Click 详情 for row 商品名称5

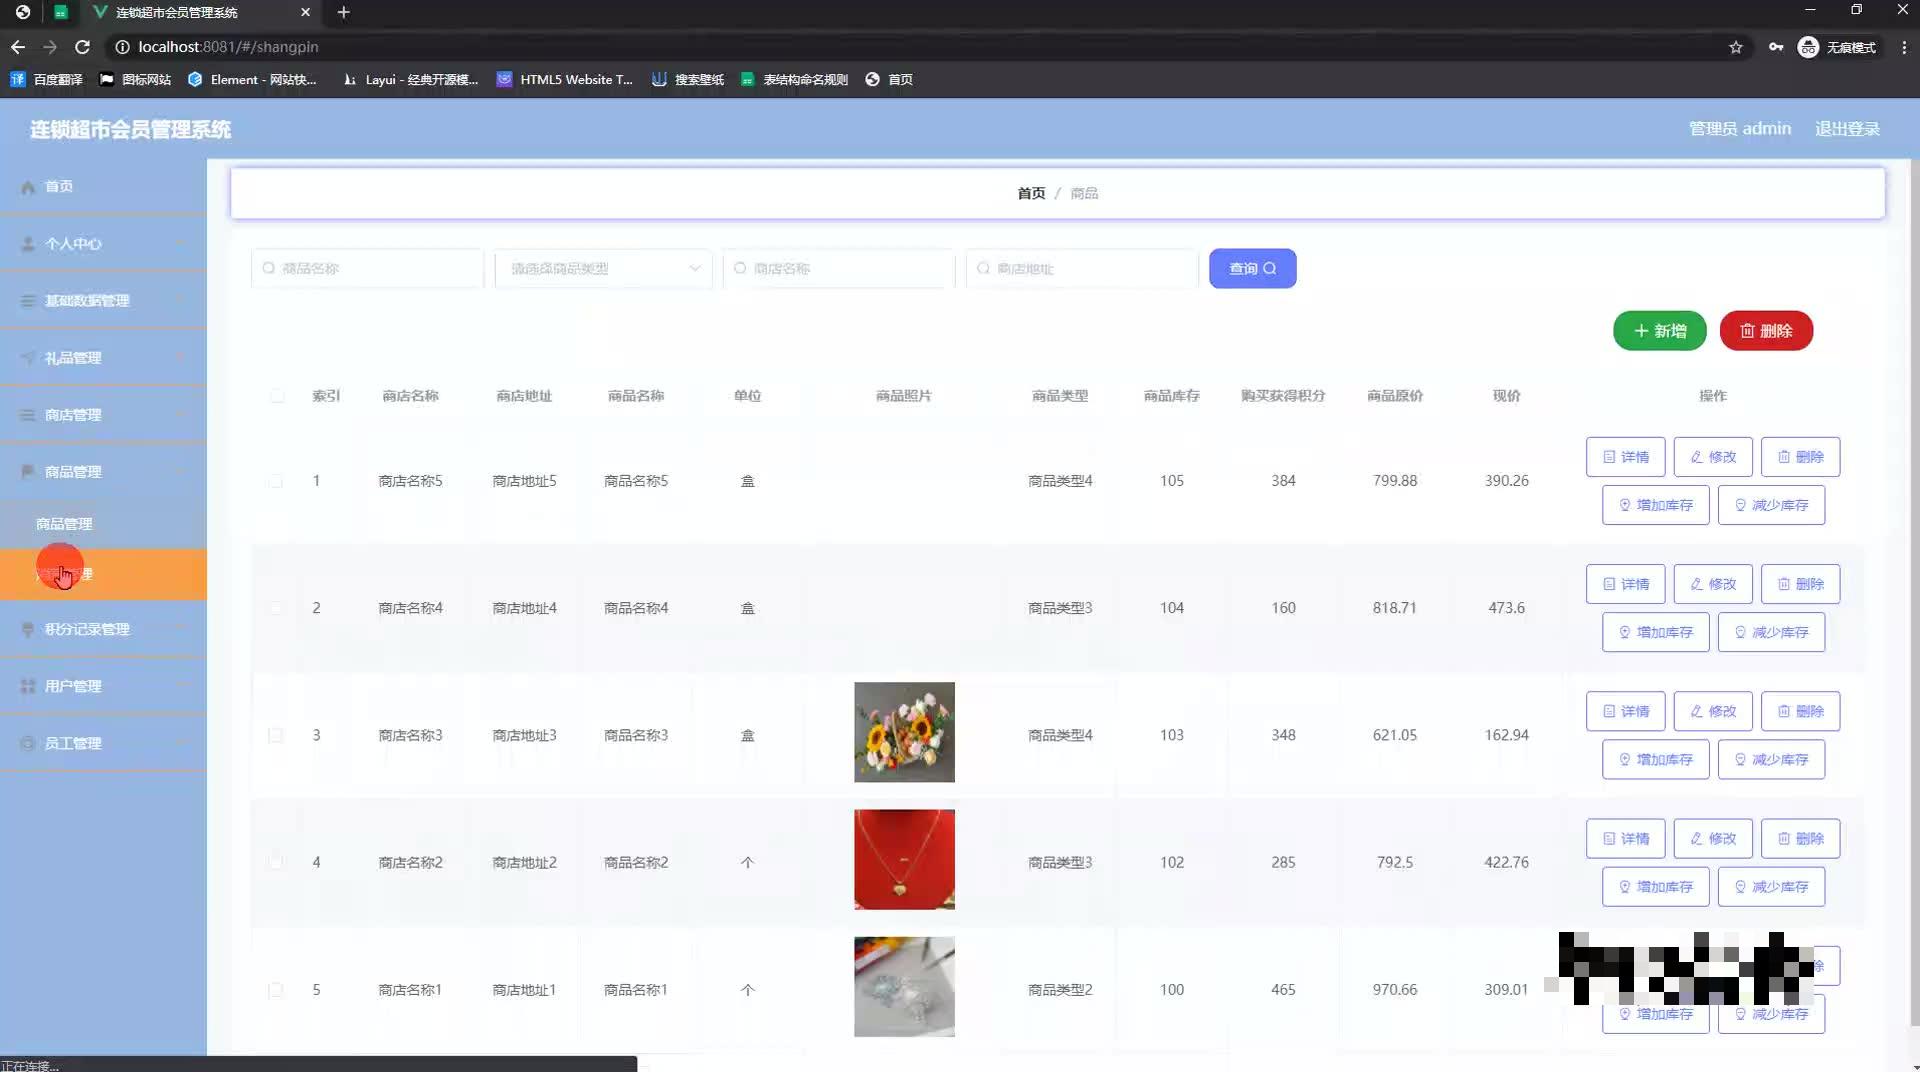tap(1625, 457)
